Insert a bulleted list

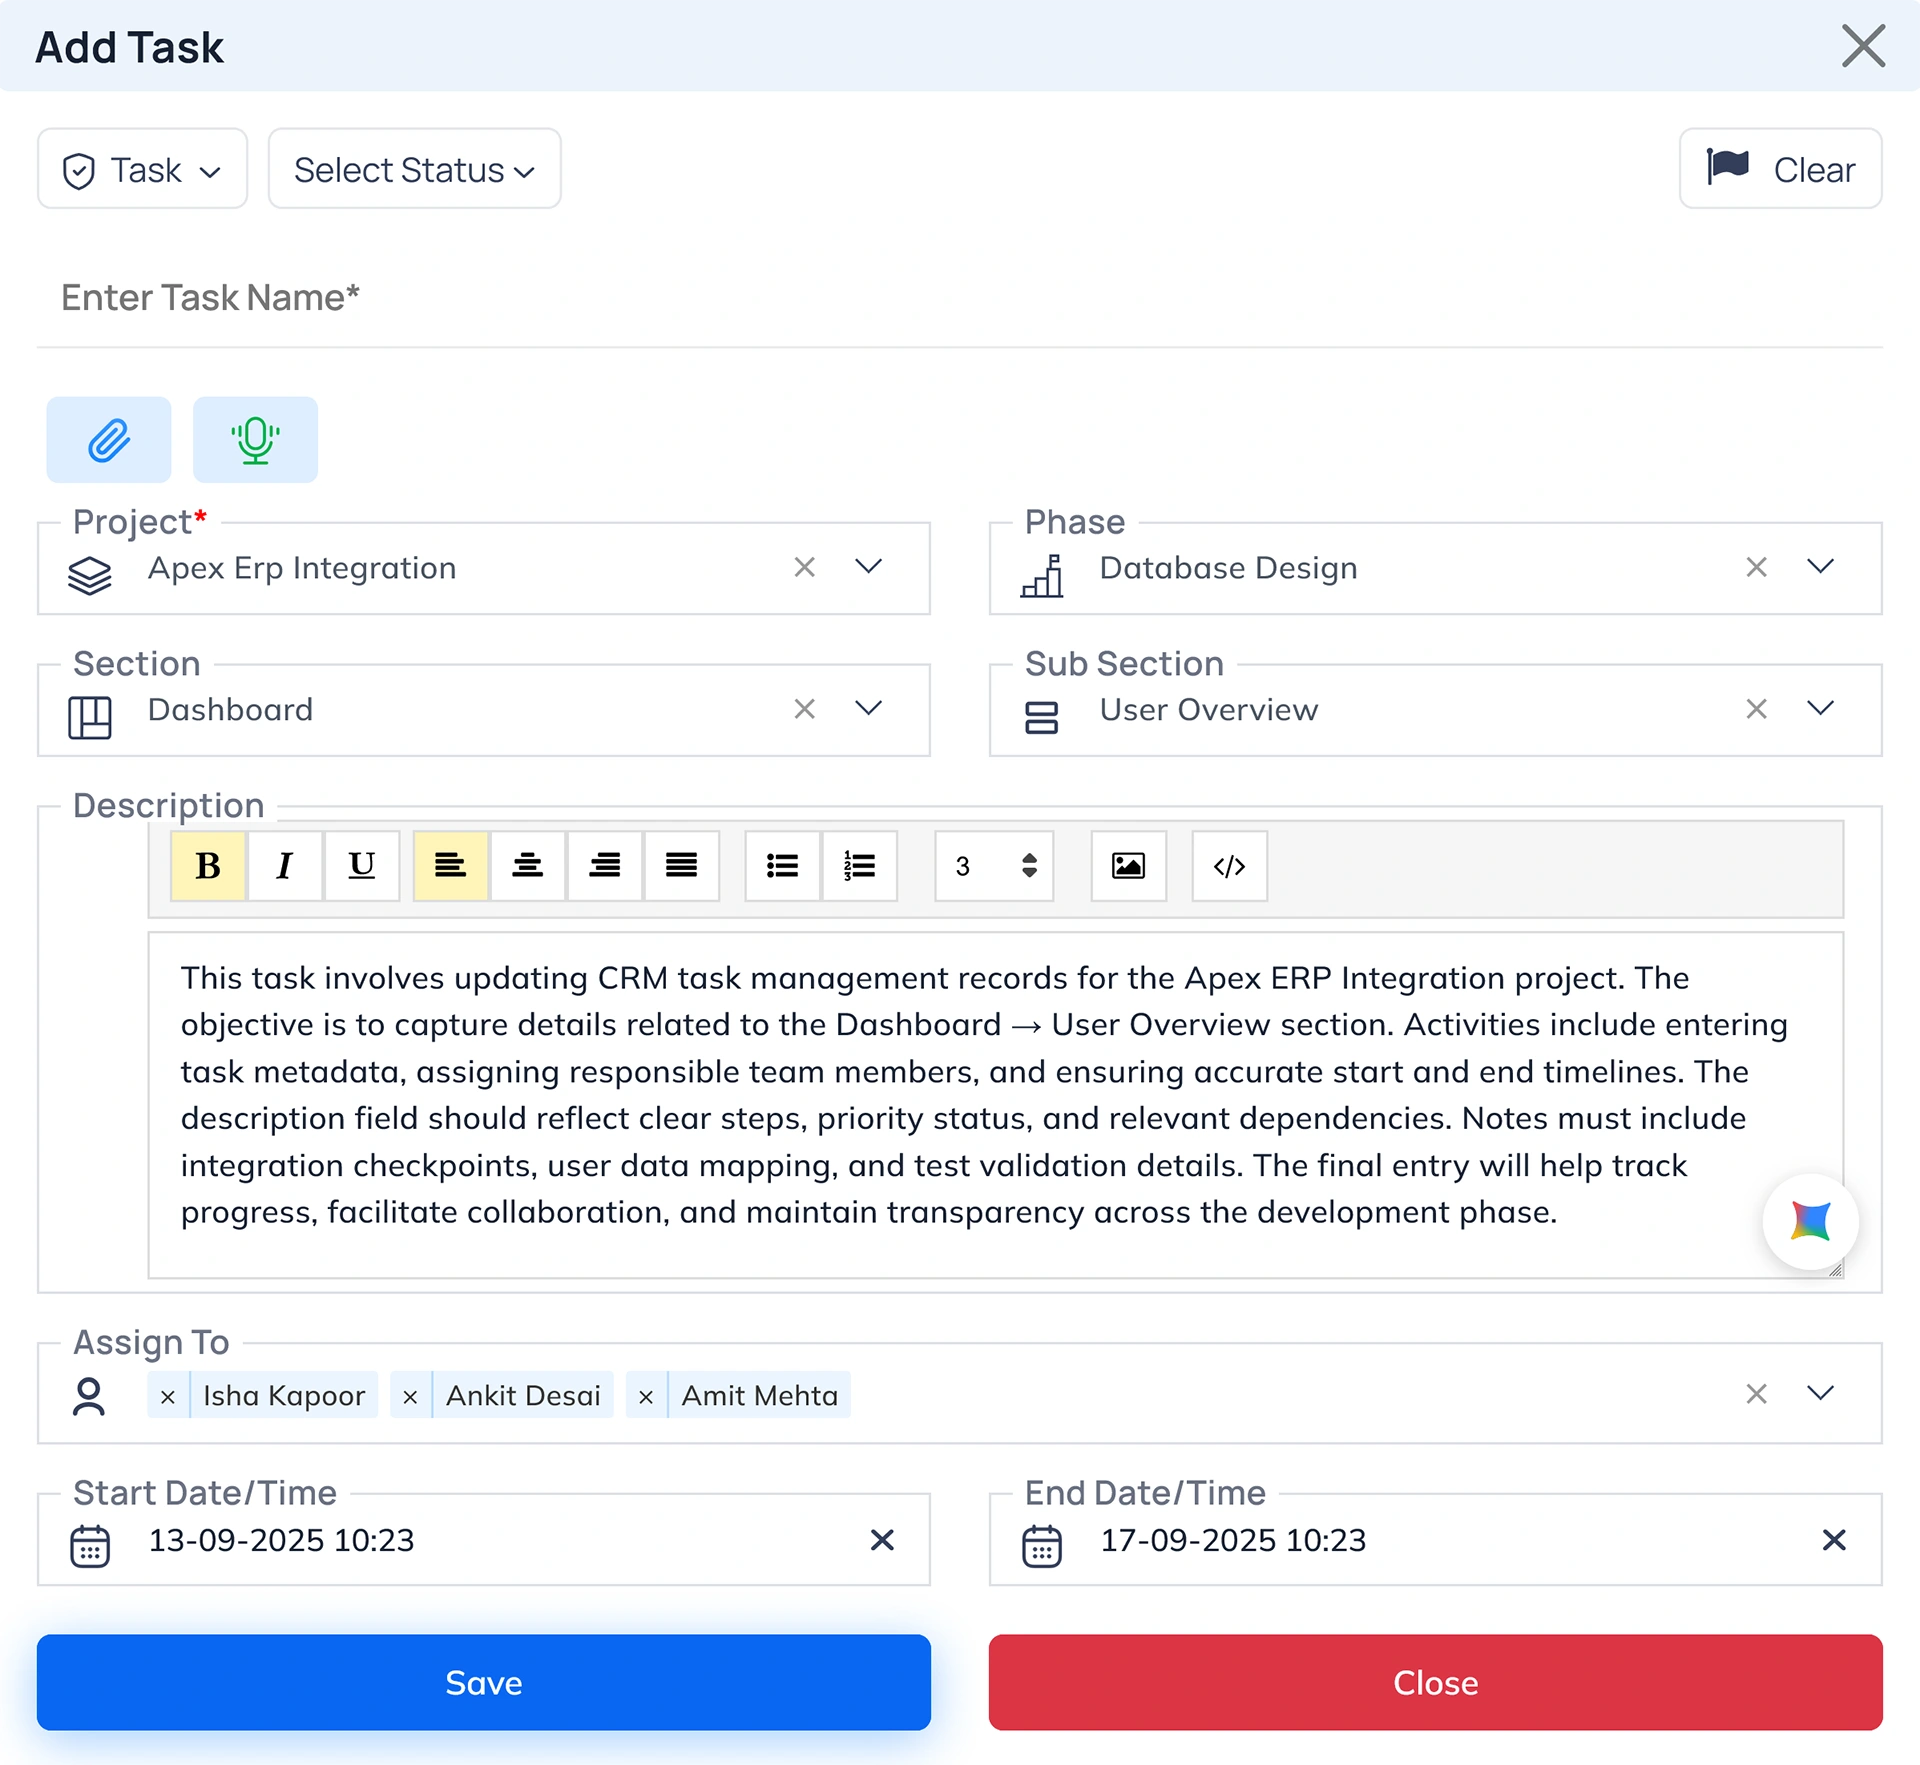point(782,865)
